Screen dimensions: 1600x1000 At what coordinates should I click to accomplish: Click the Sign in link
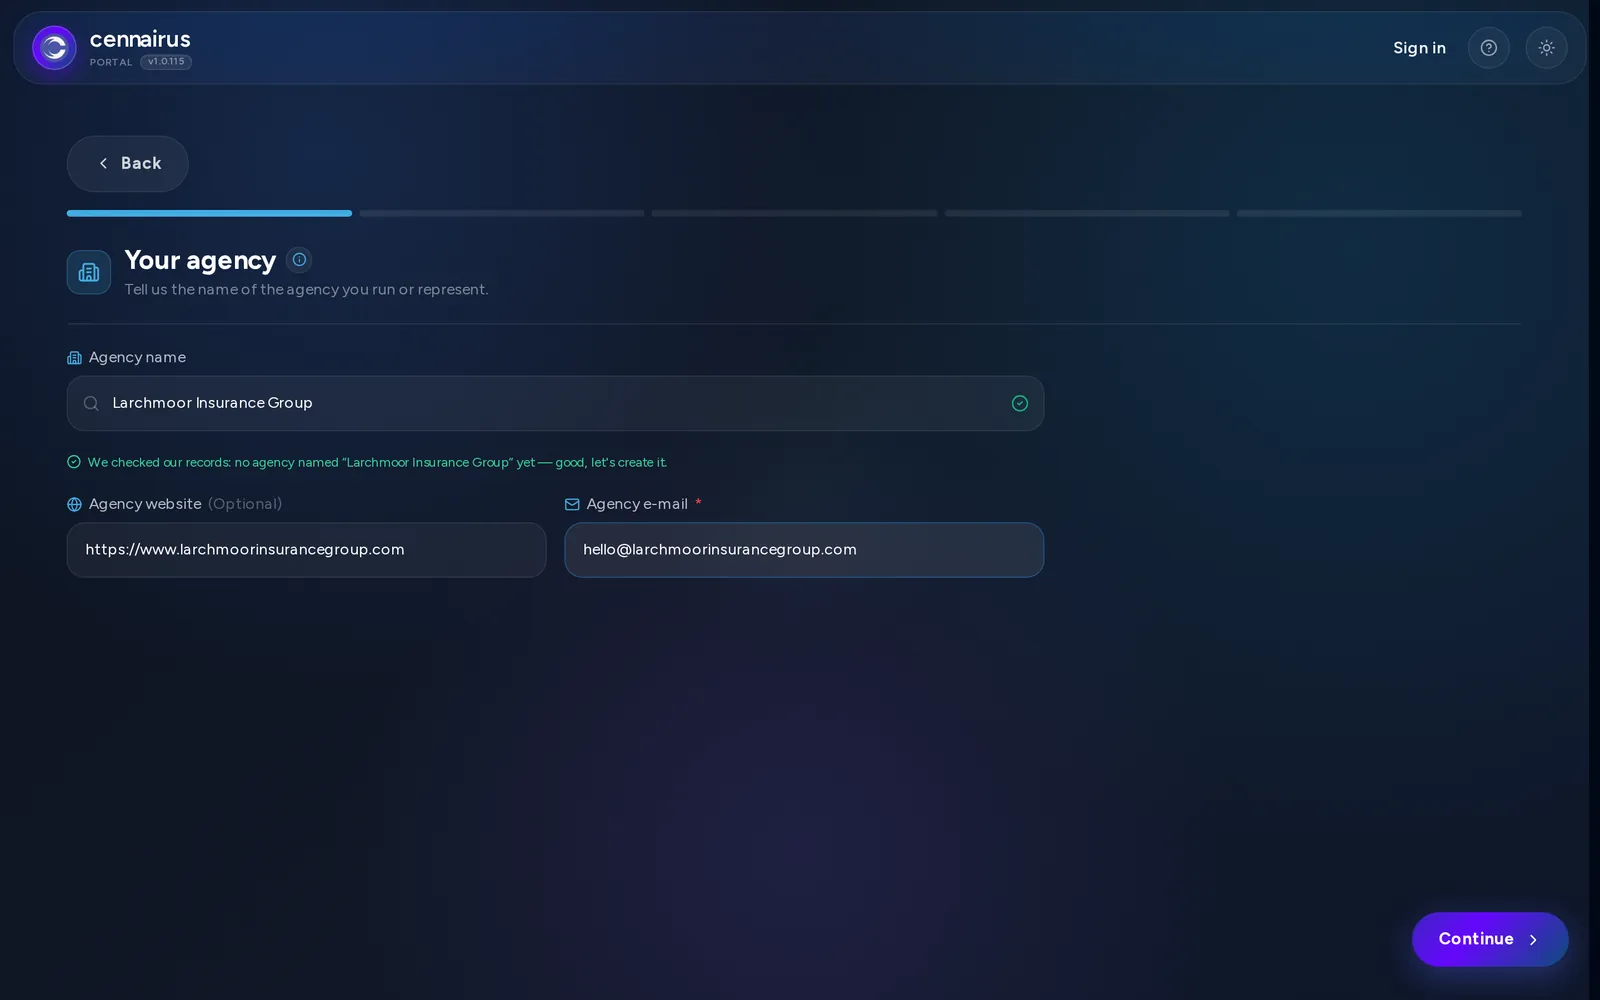click(1419, 48)
